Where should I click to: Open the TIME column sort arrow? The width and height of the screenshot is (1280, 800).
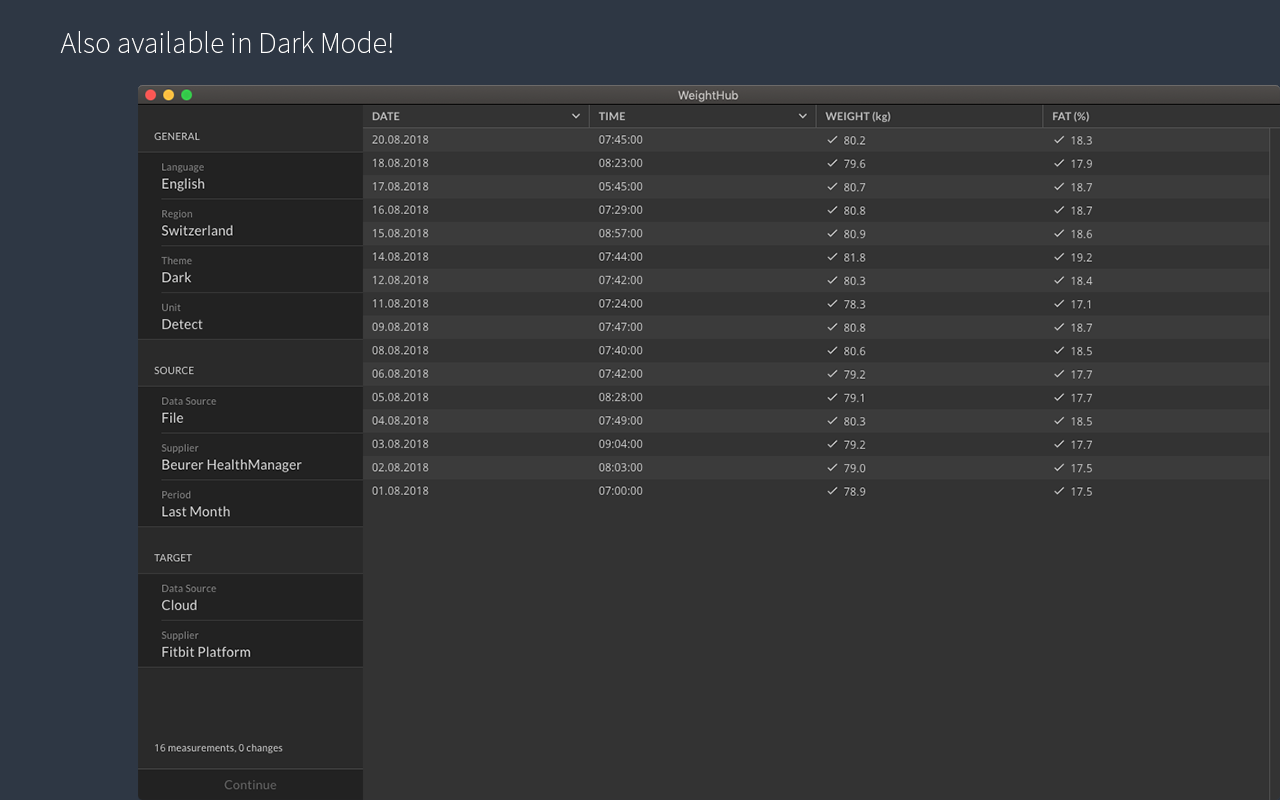(803, 116)
